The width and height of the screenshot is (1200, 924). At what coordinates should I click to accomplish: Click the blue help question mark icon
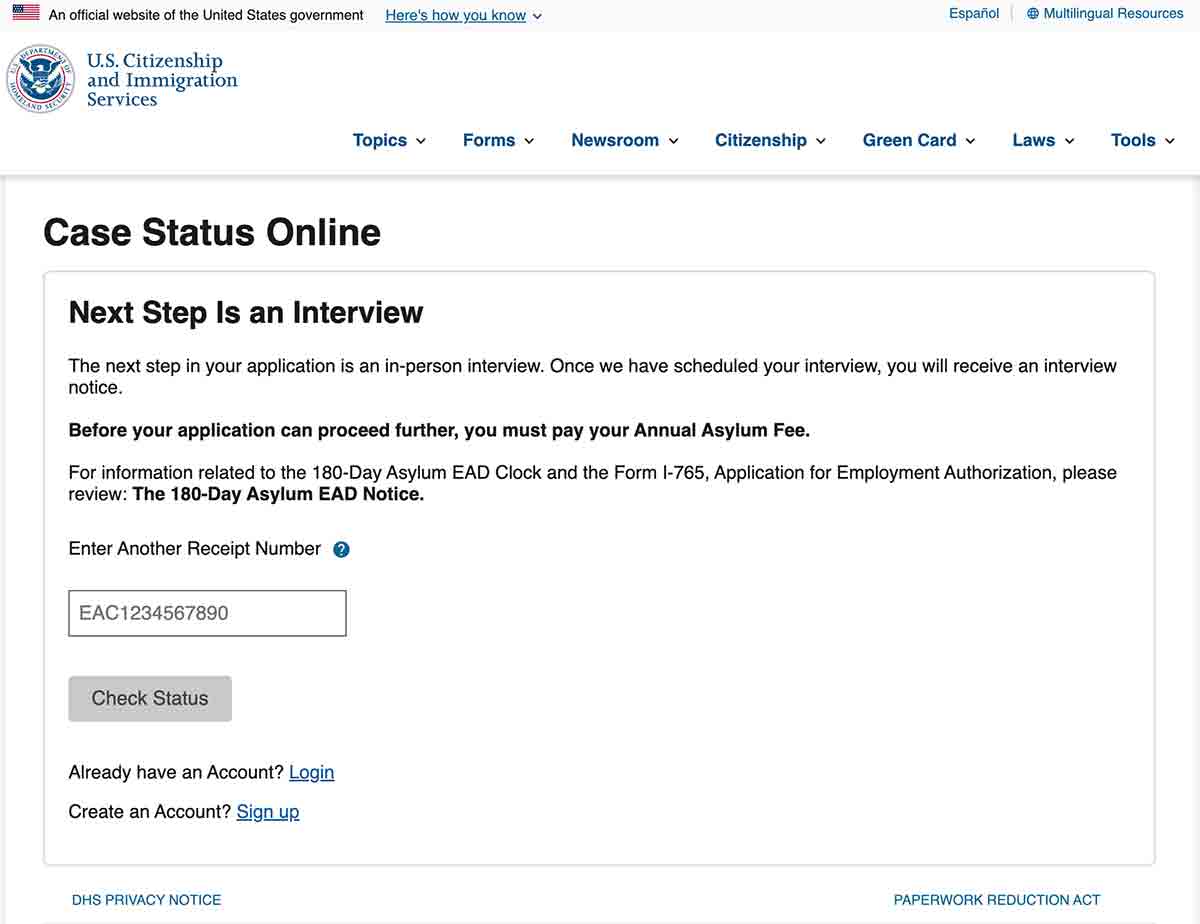point(341,549)
